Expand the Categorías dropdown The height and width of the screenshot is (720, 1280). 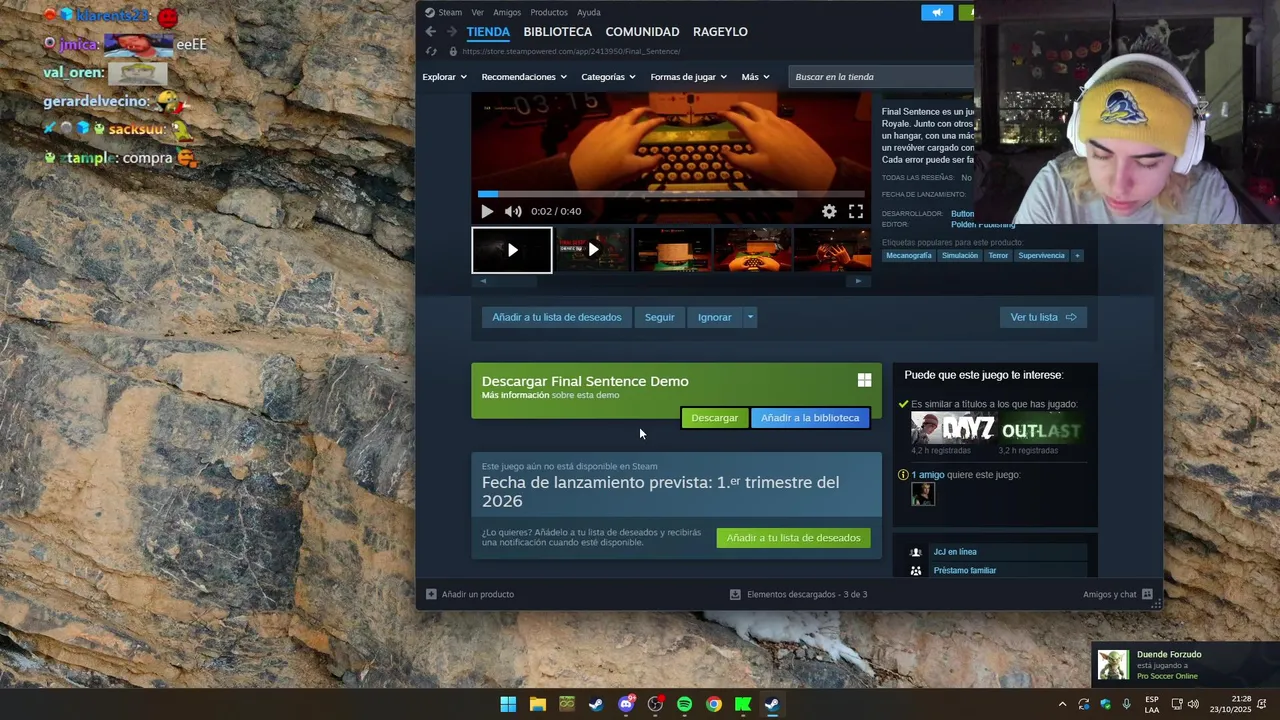pyautogui.click(x=609, y=77)
